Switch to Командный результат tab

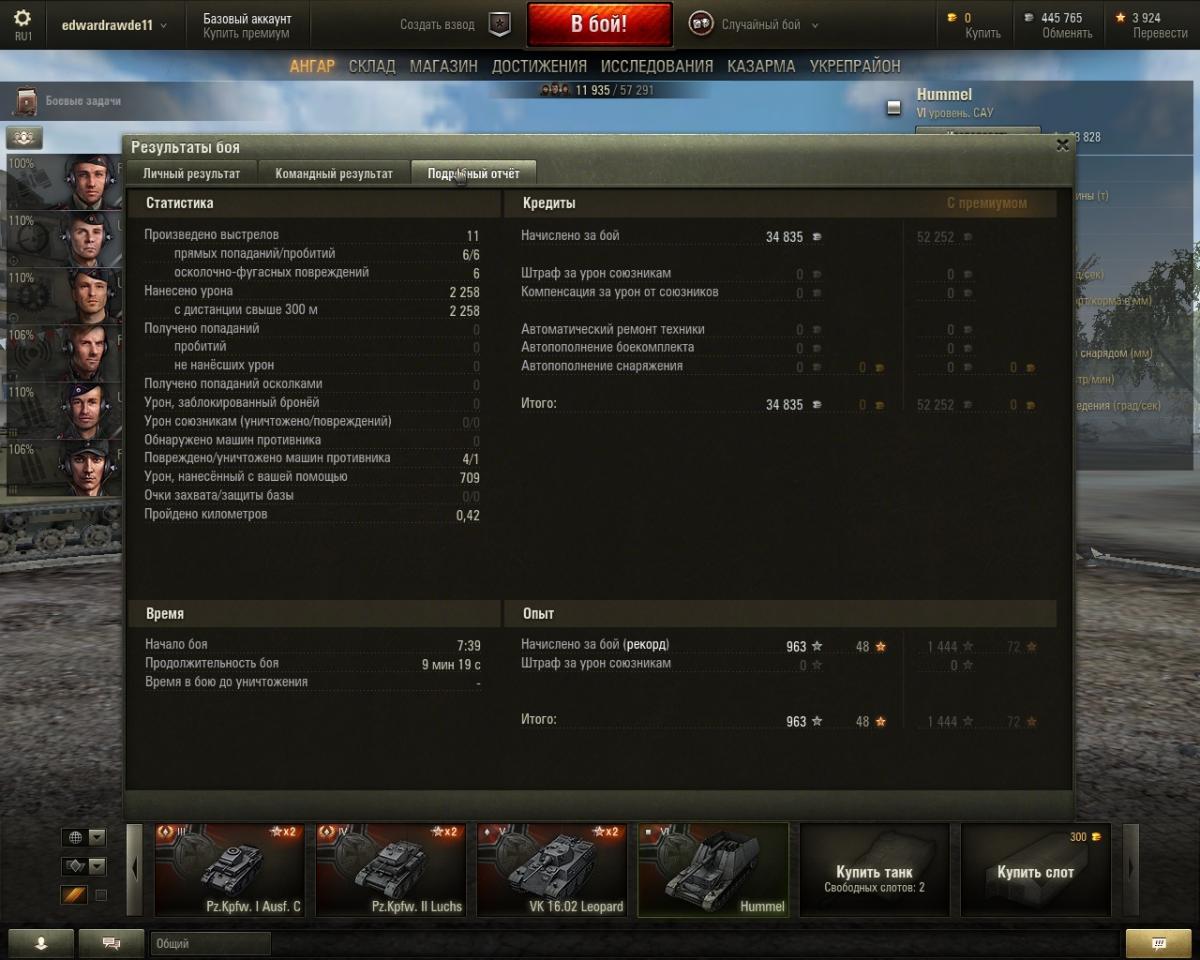(334, 173)
